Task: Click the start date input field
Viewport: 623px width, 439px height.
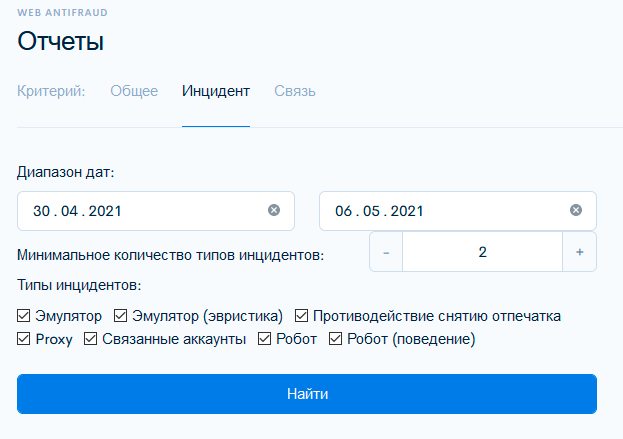Action: point(140,211)
